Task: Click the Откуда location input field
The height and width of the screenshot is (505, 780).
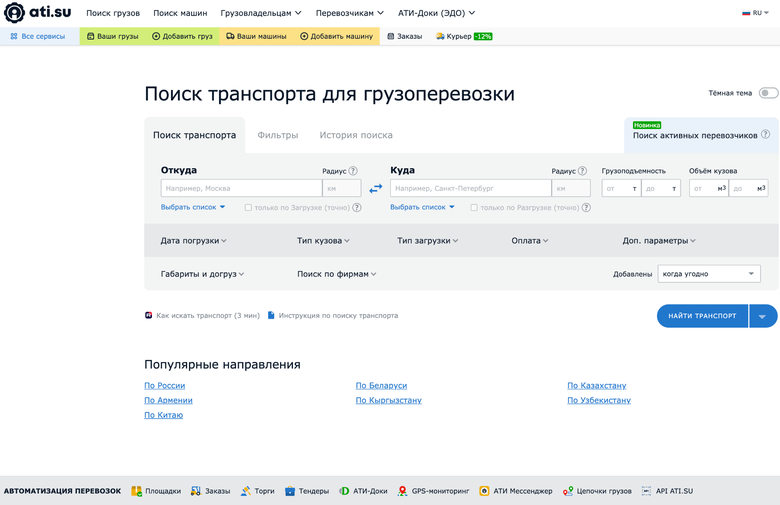Action: pyautogui.click(x=240, y=188)
